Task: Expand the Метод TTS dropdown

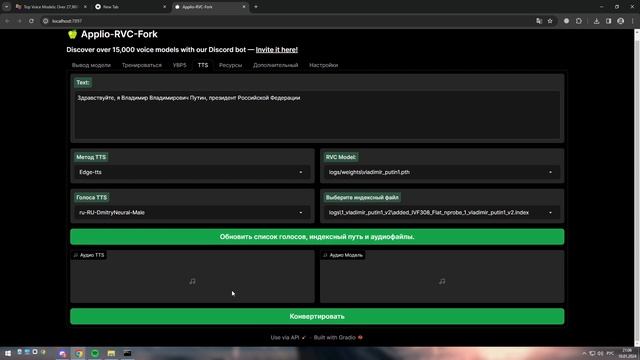Action: coord(301,172)
